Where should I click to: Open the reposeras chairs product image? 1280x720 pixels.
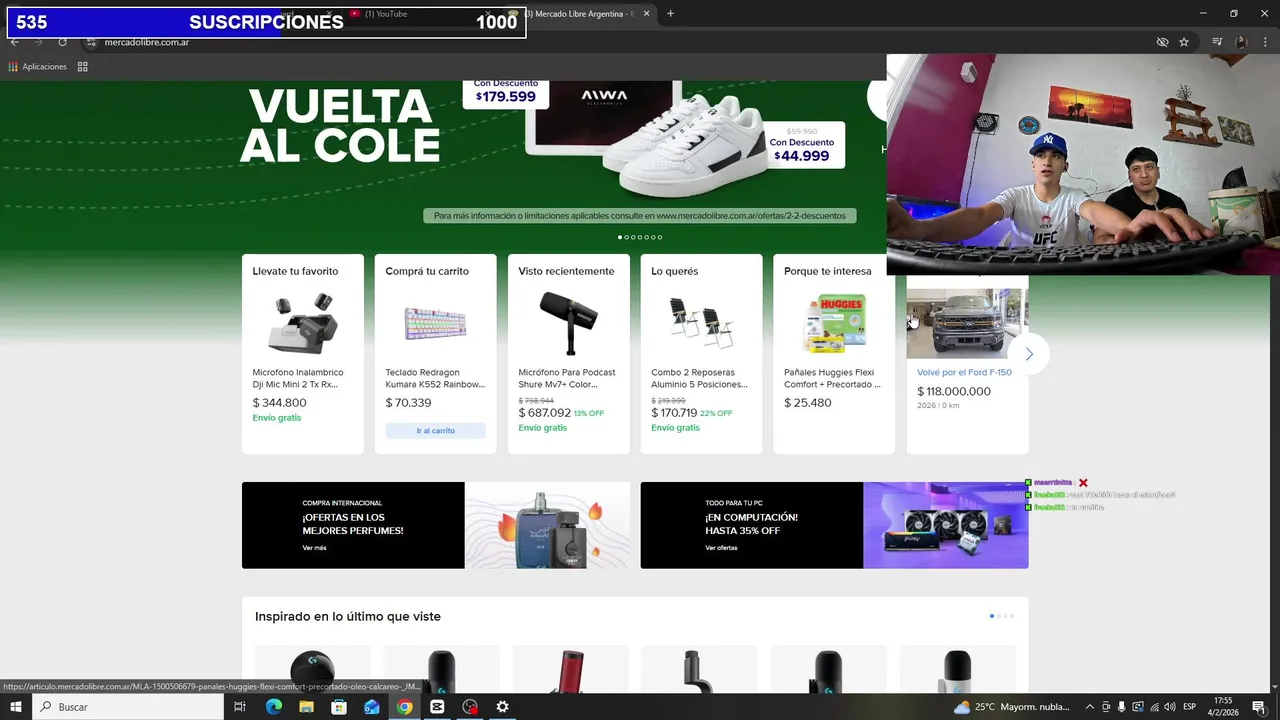(x=701, y=323)
